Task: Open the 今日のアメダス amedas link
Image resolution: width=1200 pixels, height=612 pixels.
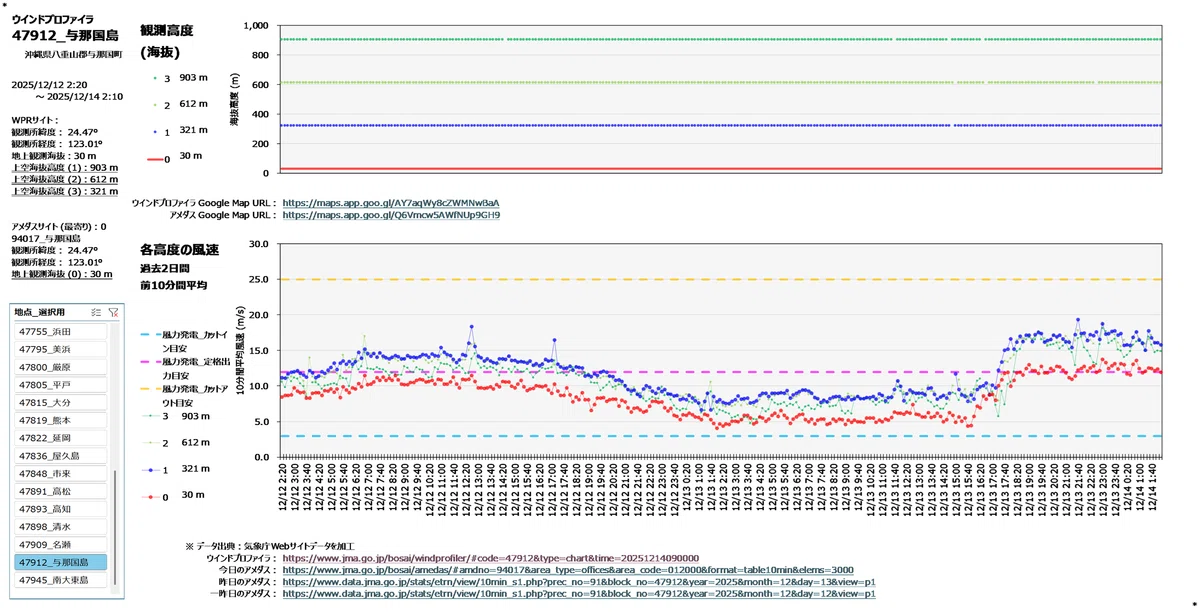Action: click(x=567, y=570)
